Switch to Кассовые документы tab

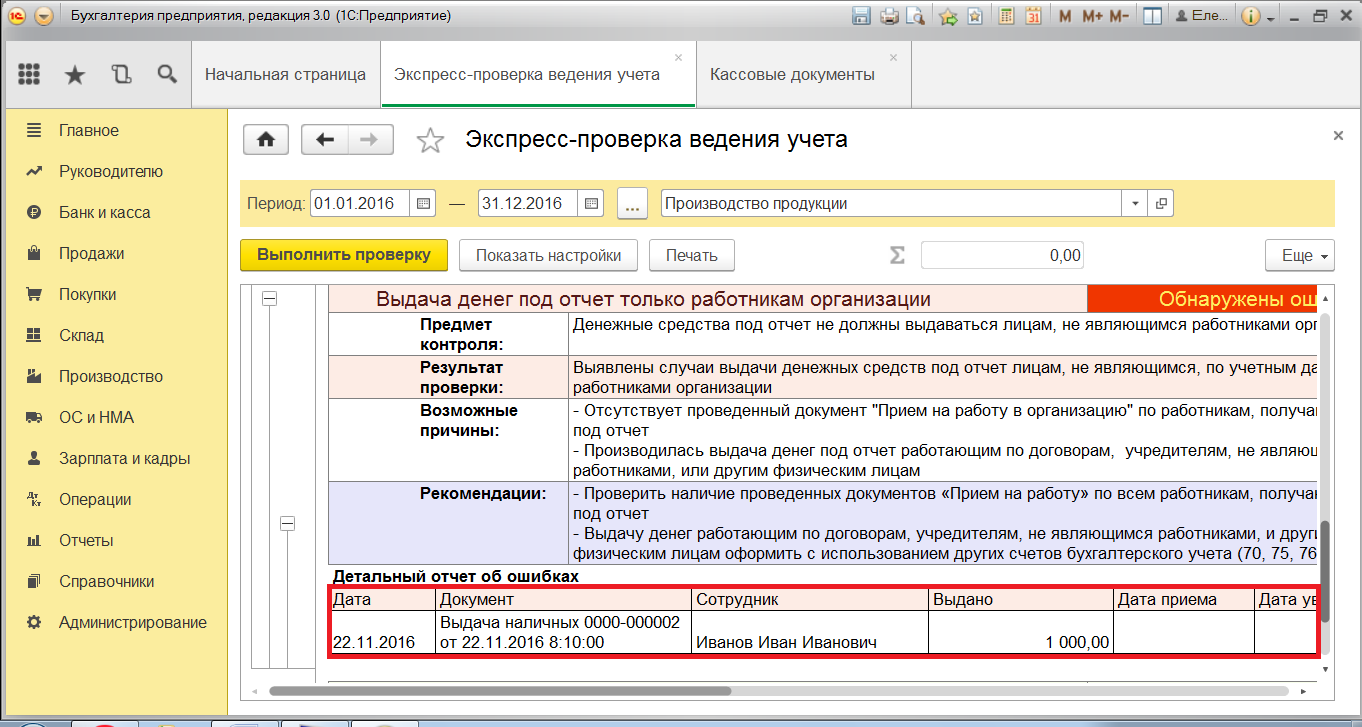pos(792,75)
